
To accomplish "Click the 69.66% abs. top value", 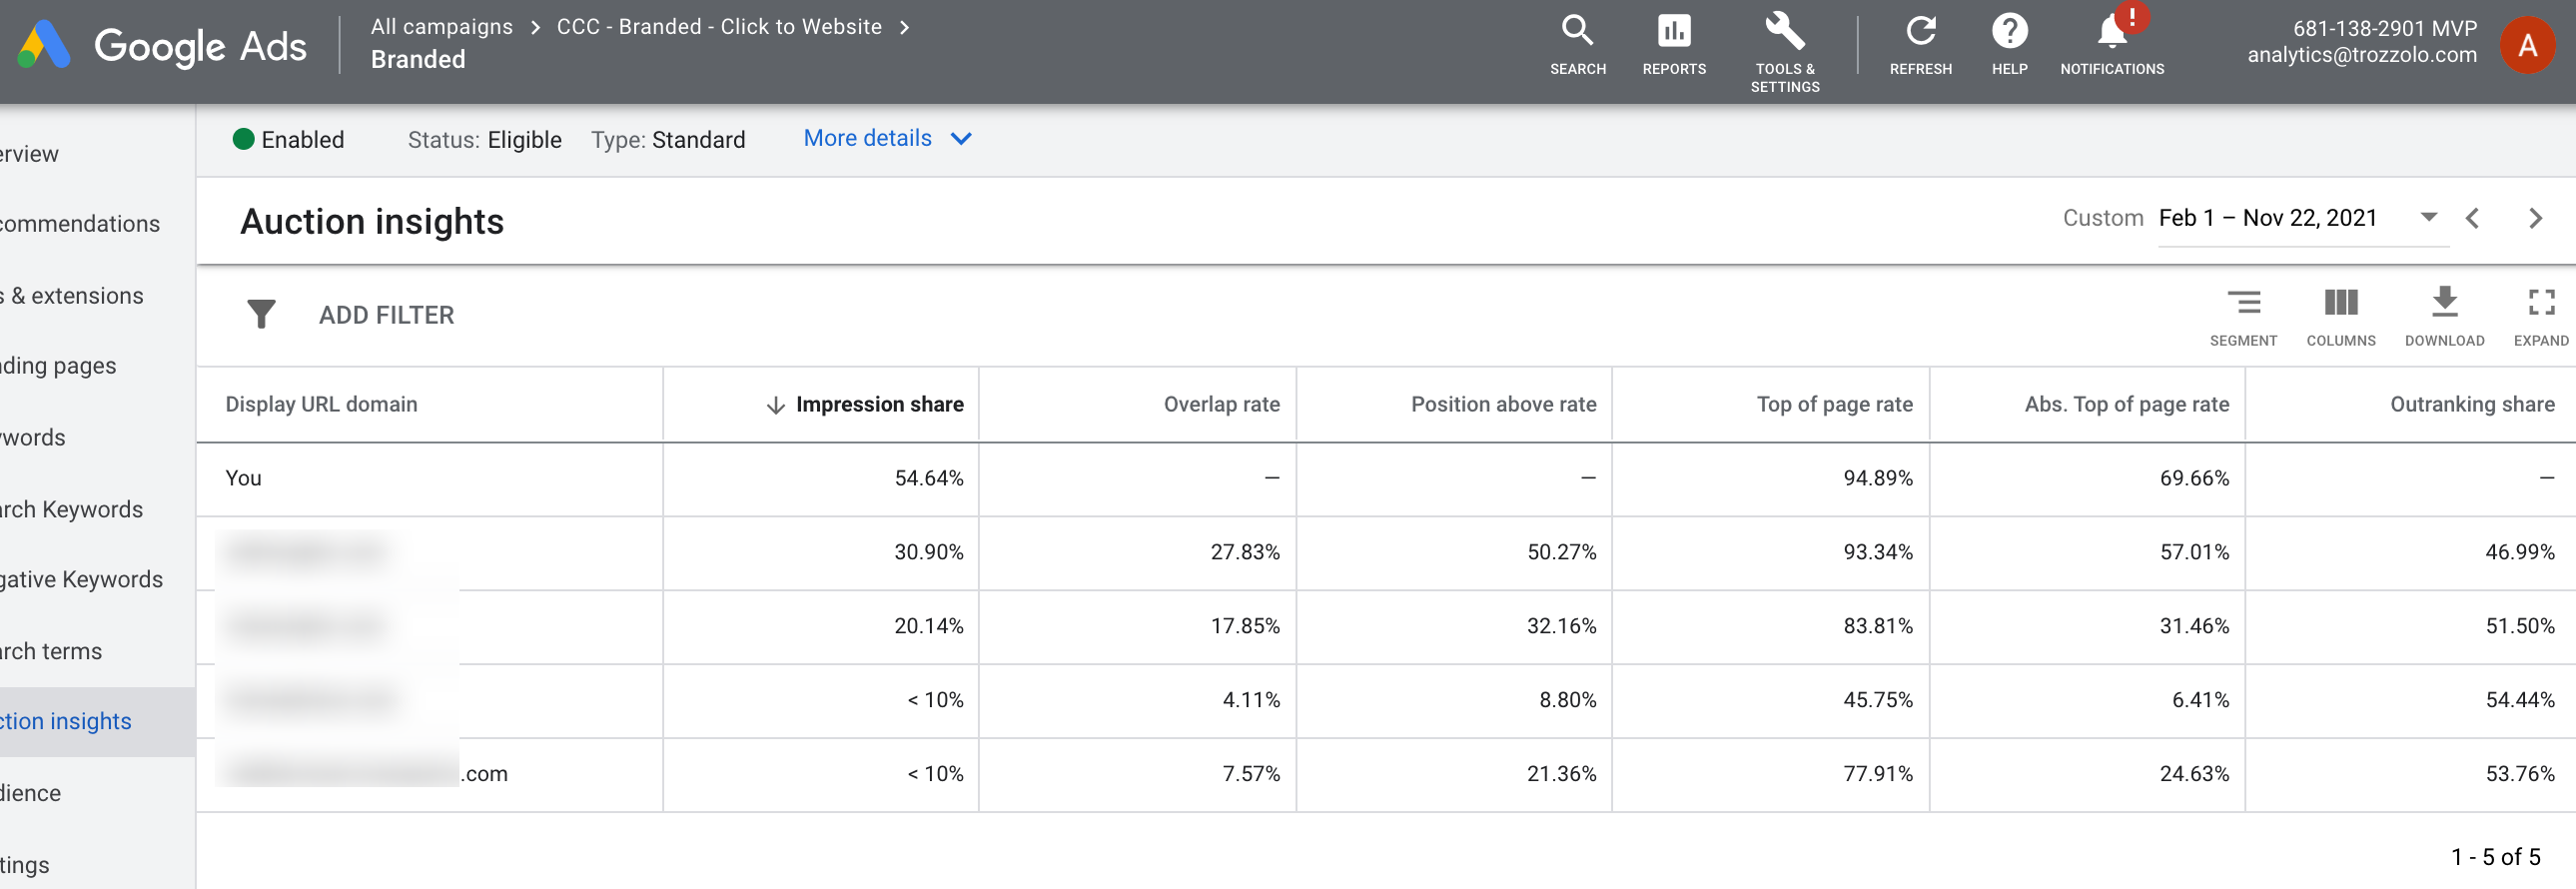I will coord(2194,478).
